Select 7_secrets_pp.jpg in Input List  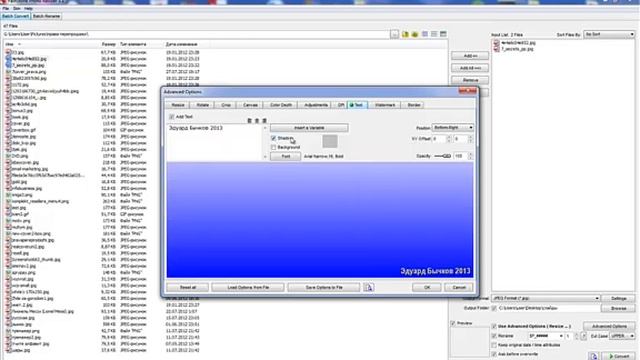tap(517, 49)
